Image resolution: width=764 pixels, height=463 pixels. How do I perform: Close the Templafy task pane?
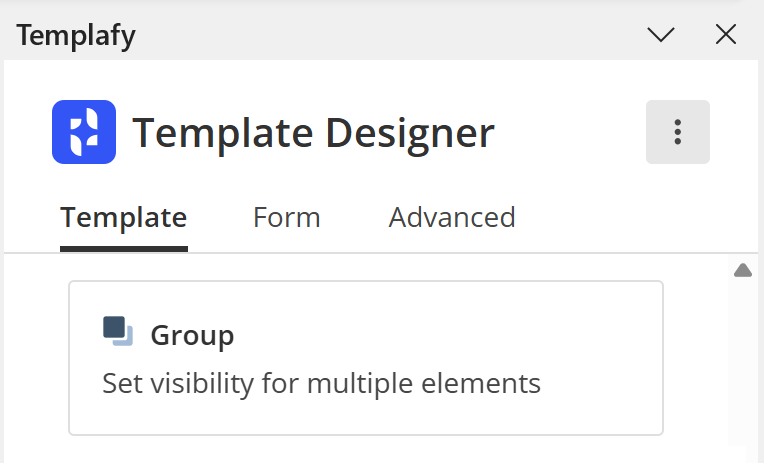(726, 35)
